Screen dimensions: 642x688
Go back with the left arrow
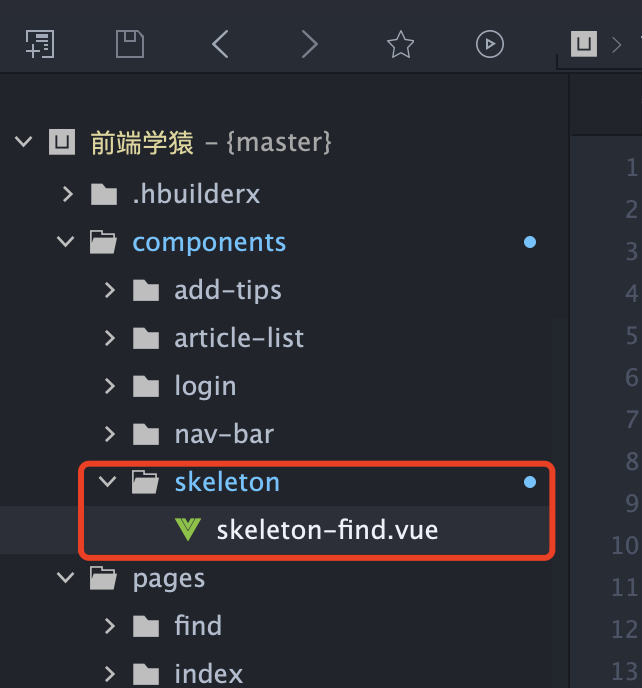pyautogui.click(x=221, y=44)
